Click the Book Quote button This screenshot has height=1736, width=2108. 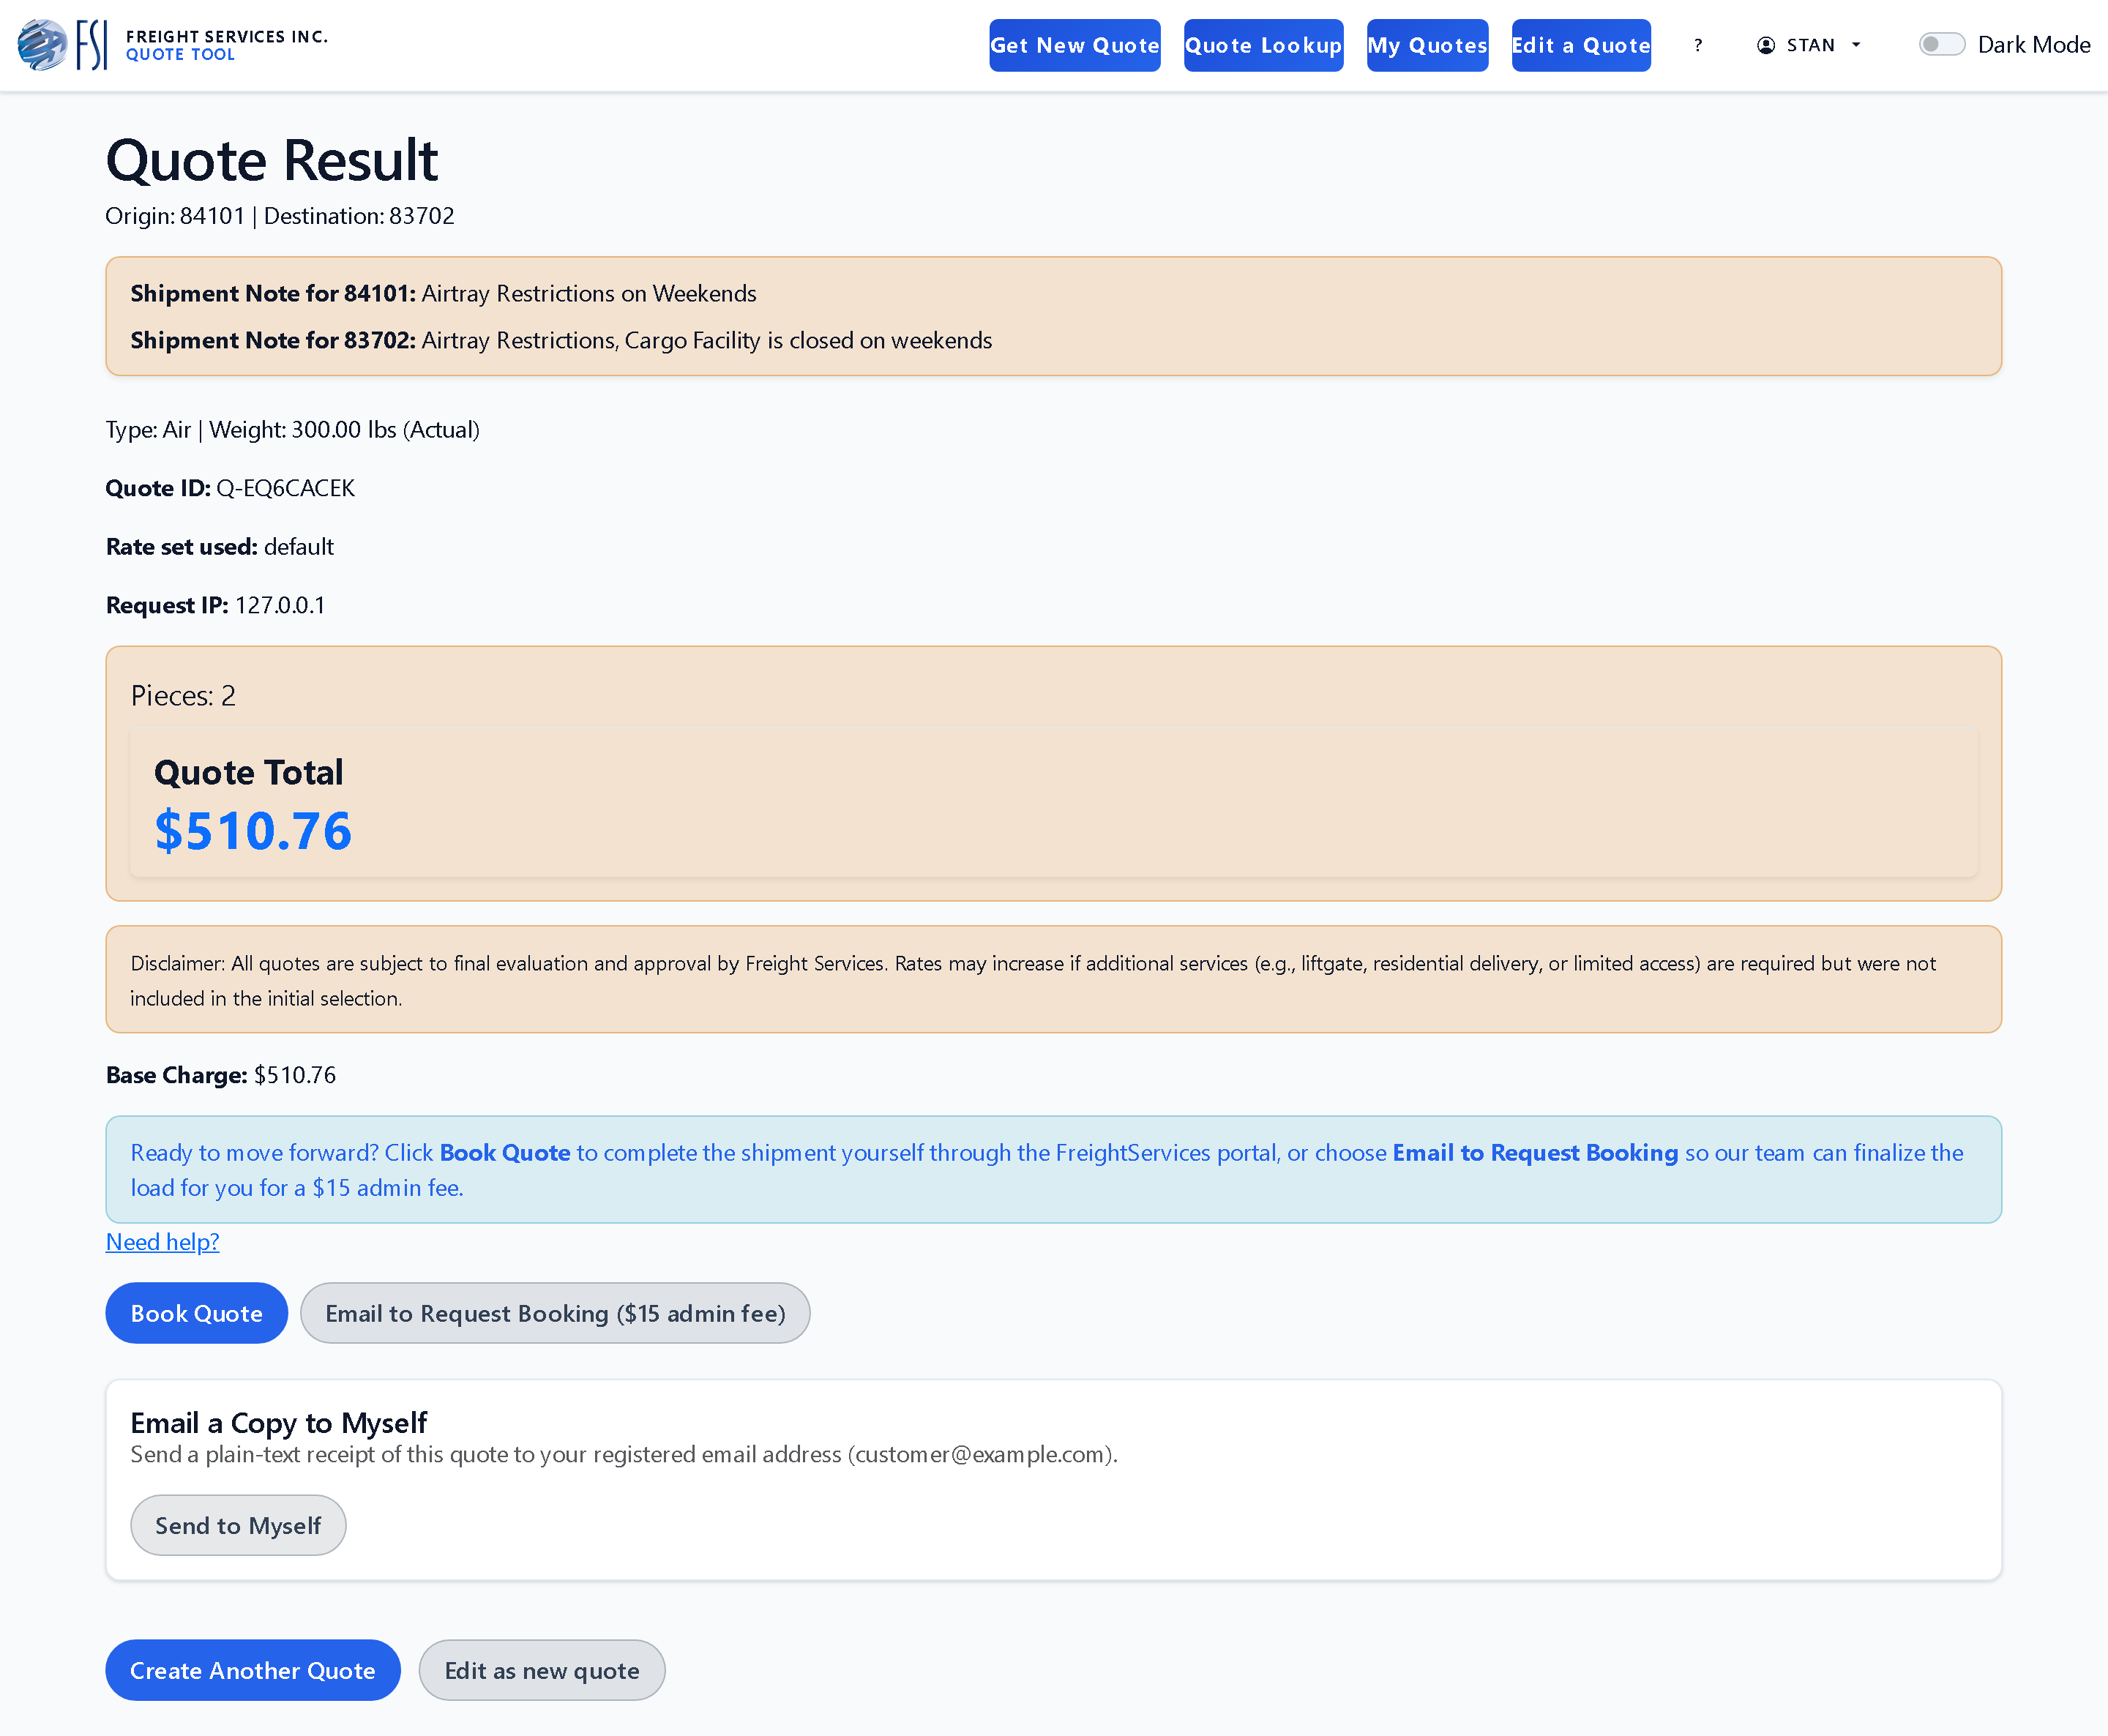(197, 1313)
